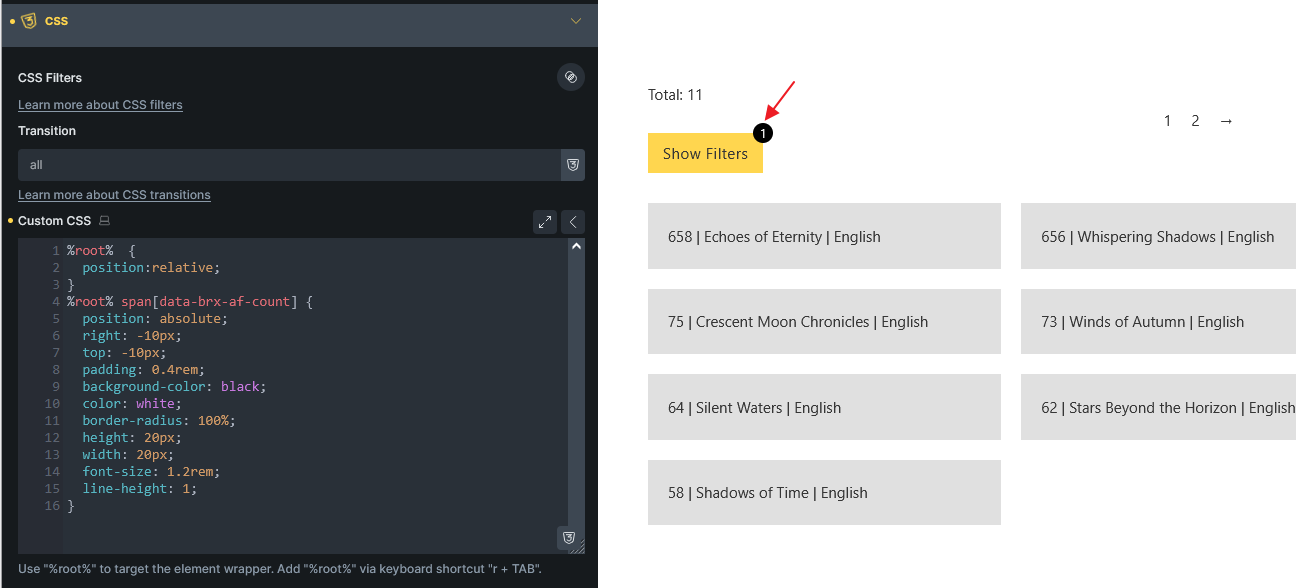Viewport: 1296px width, 588px height.
Task: Click the filter count badge showing 1
Action: 763,133
